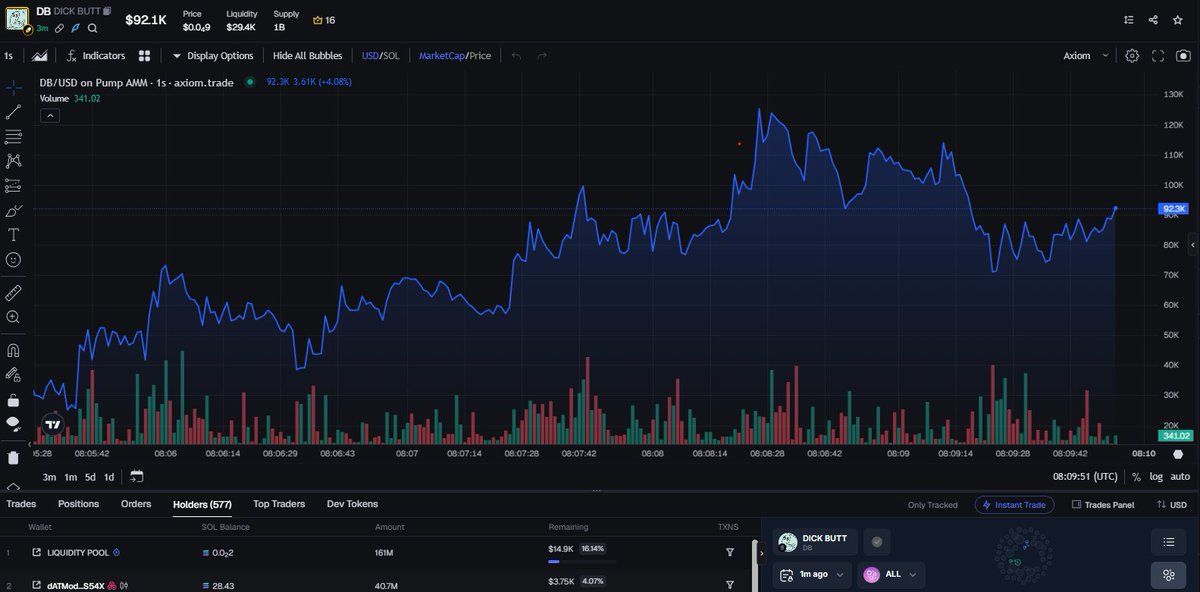1200x592 pixels.
Task: Expand the ALL filter dropdown
Action: pos(891,575)
